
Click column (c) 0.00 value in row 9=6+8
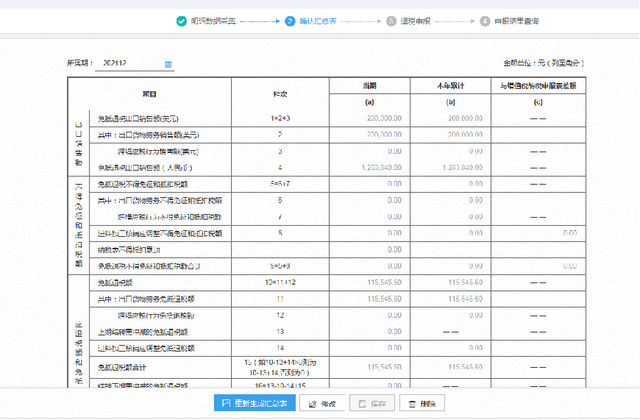570,266
